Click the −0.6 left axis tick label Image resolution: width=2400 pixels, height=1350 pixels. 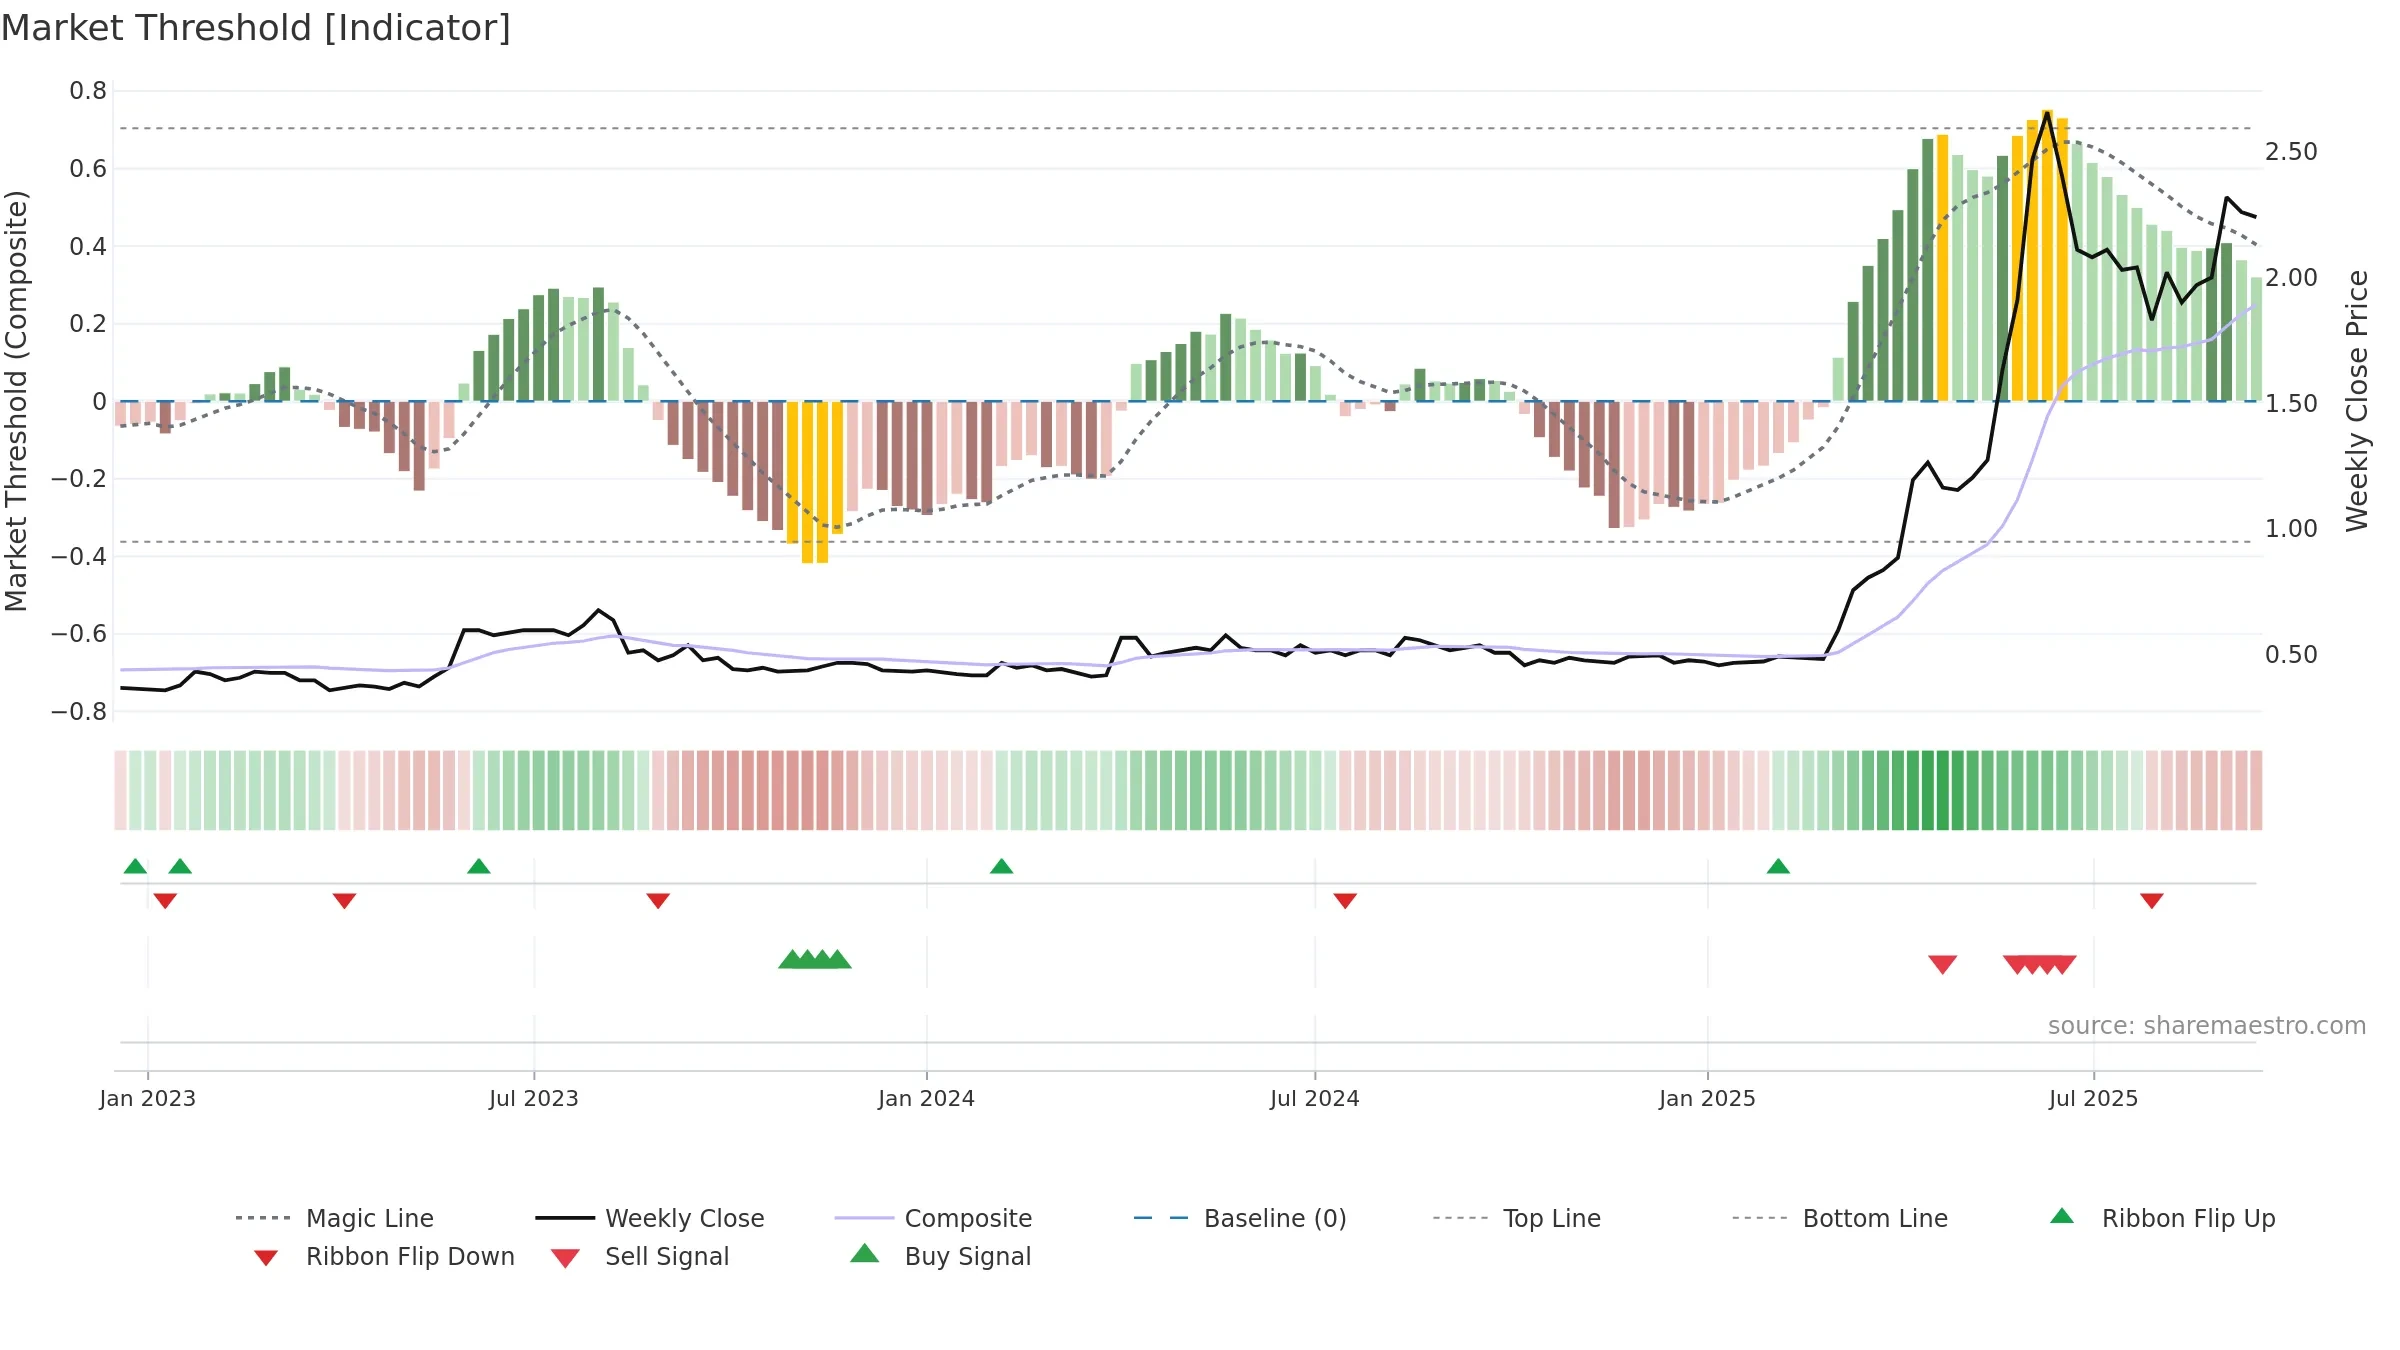(x=79, y=634)
